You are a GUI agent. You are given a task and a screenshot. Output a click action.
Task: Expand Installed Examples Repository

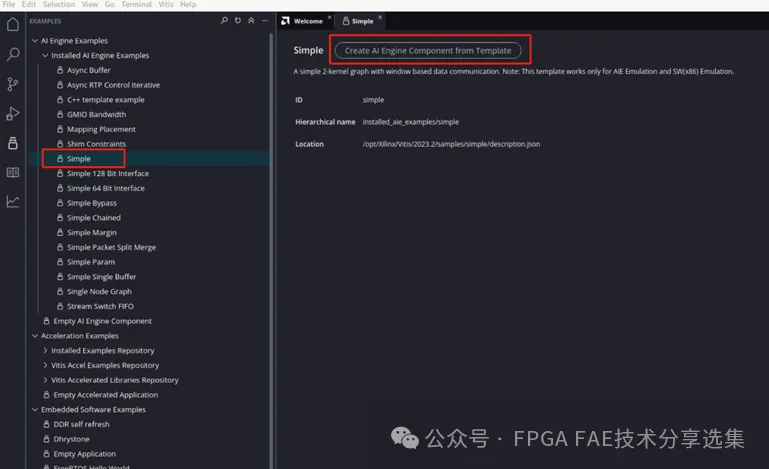click(45, 350)
